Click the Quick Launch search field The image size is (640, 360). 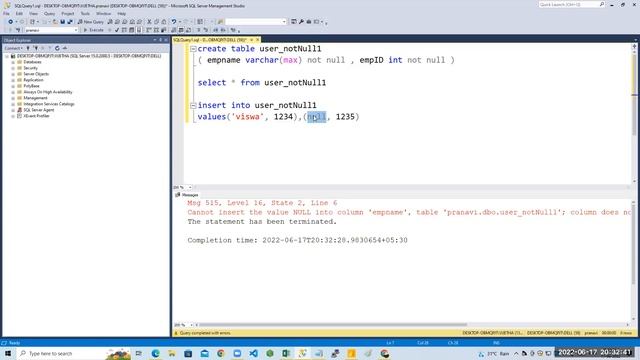[x=571, y=4]
